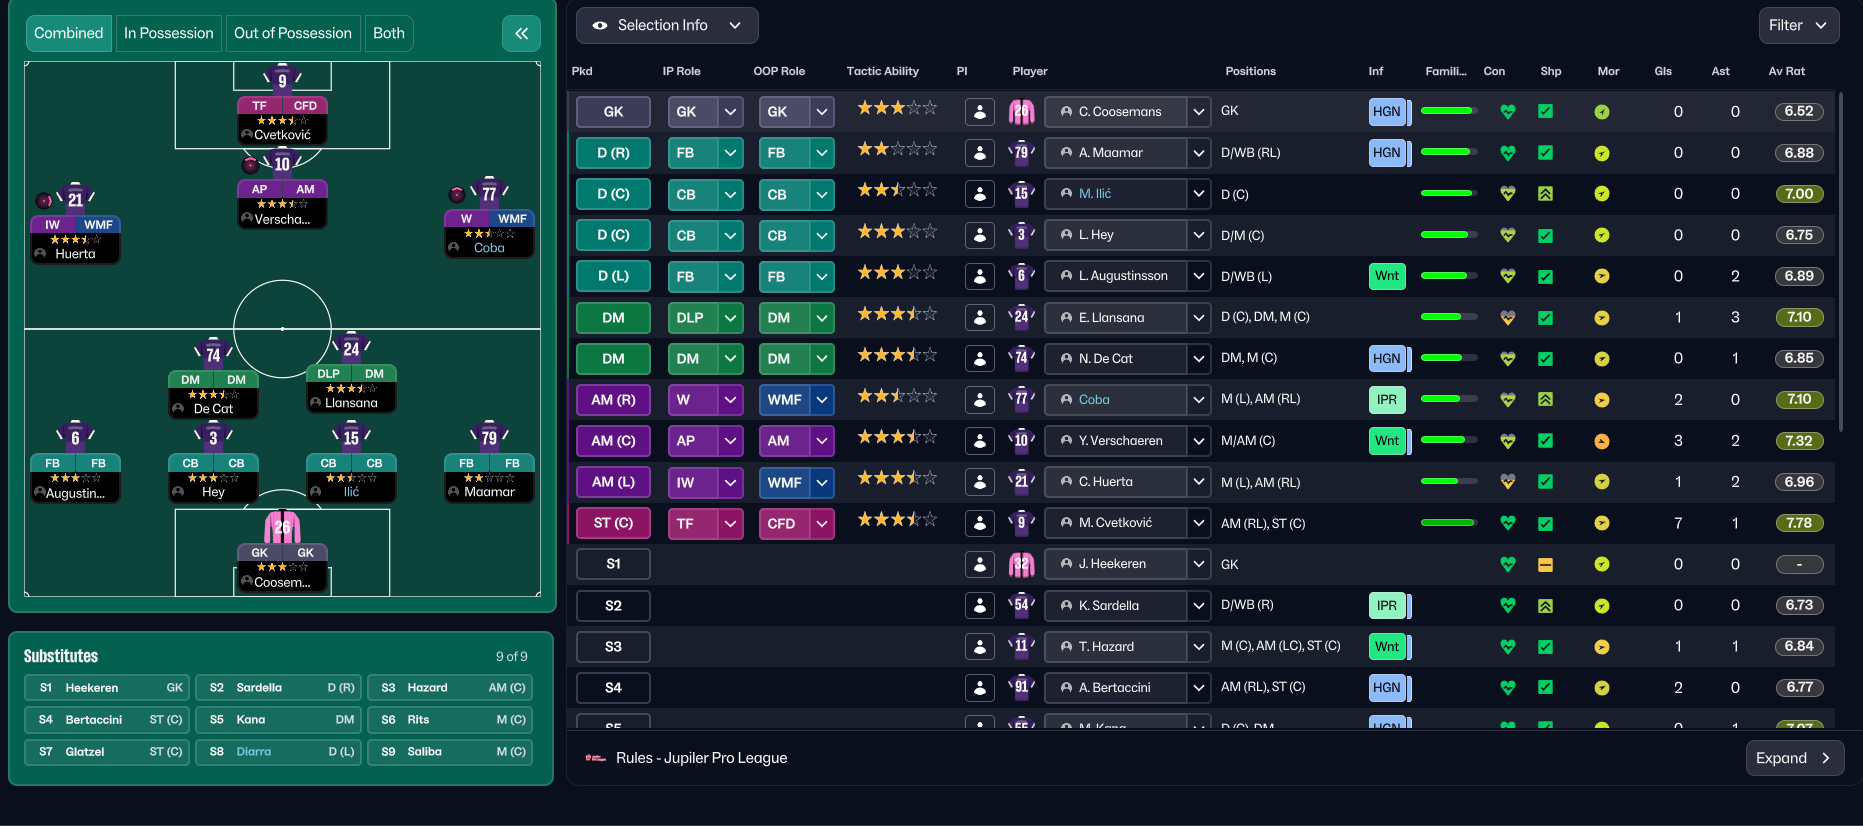1863x826 pixels.
Task: Click the 7.78 average rating for M. Cvetković
Action: pyautogui.click(x=1799, y=523)
